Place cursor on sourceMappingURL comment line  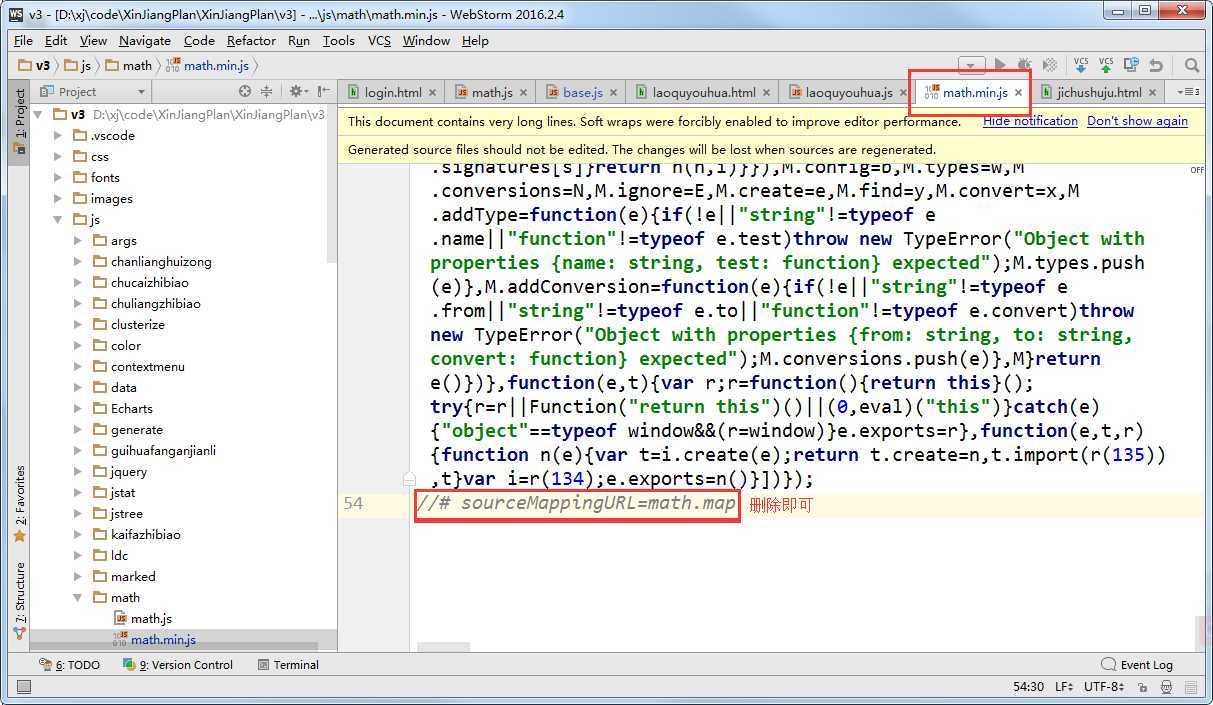click(x=577, y=503)
